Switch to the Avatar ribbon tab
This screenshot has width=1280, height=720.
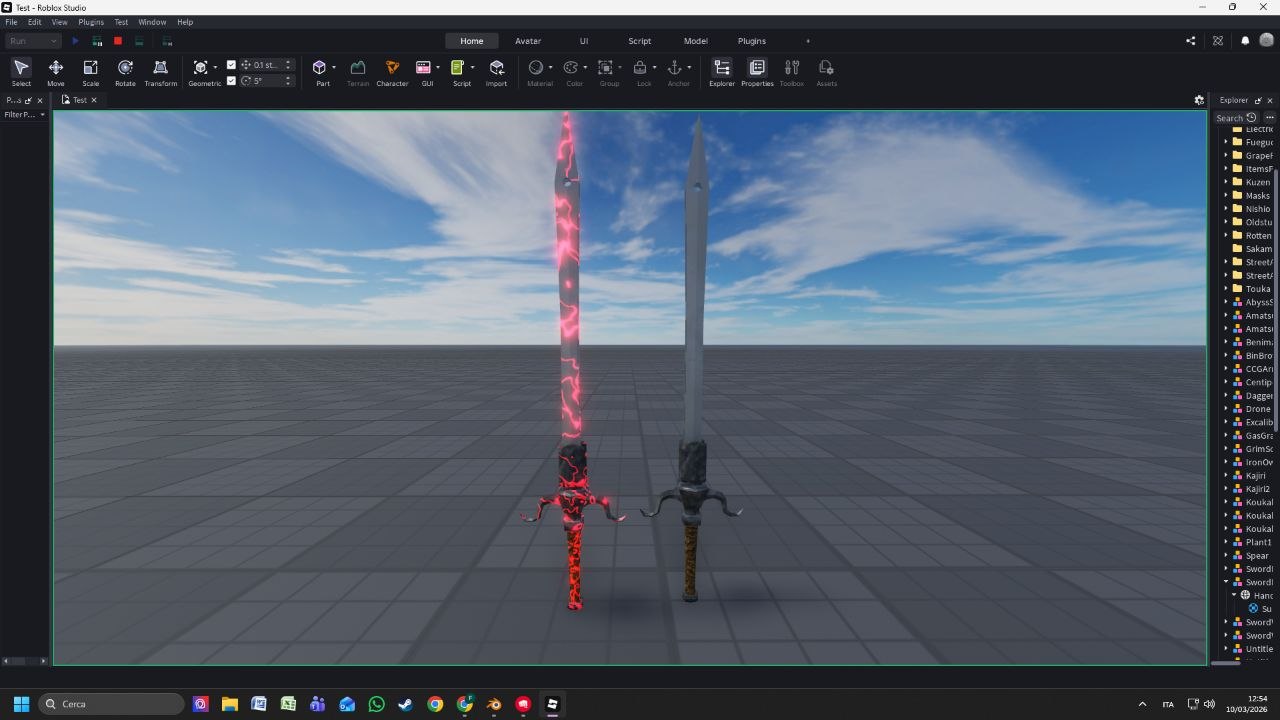click(x=527, y=41)
